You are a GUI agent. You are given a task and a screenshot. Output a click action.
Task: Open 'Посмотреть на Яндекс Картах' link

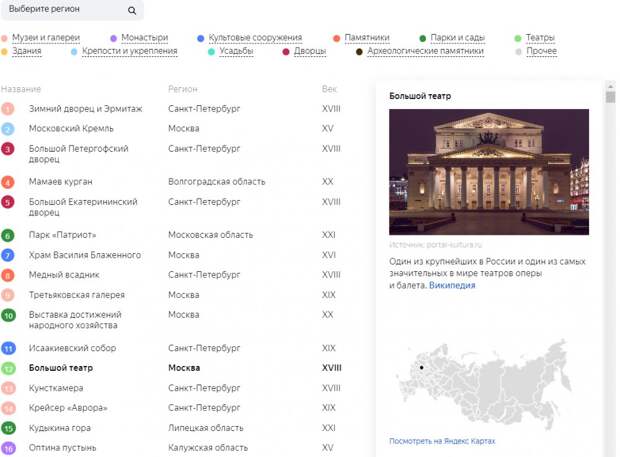[442, 441]
